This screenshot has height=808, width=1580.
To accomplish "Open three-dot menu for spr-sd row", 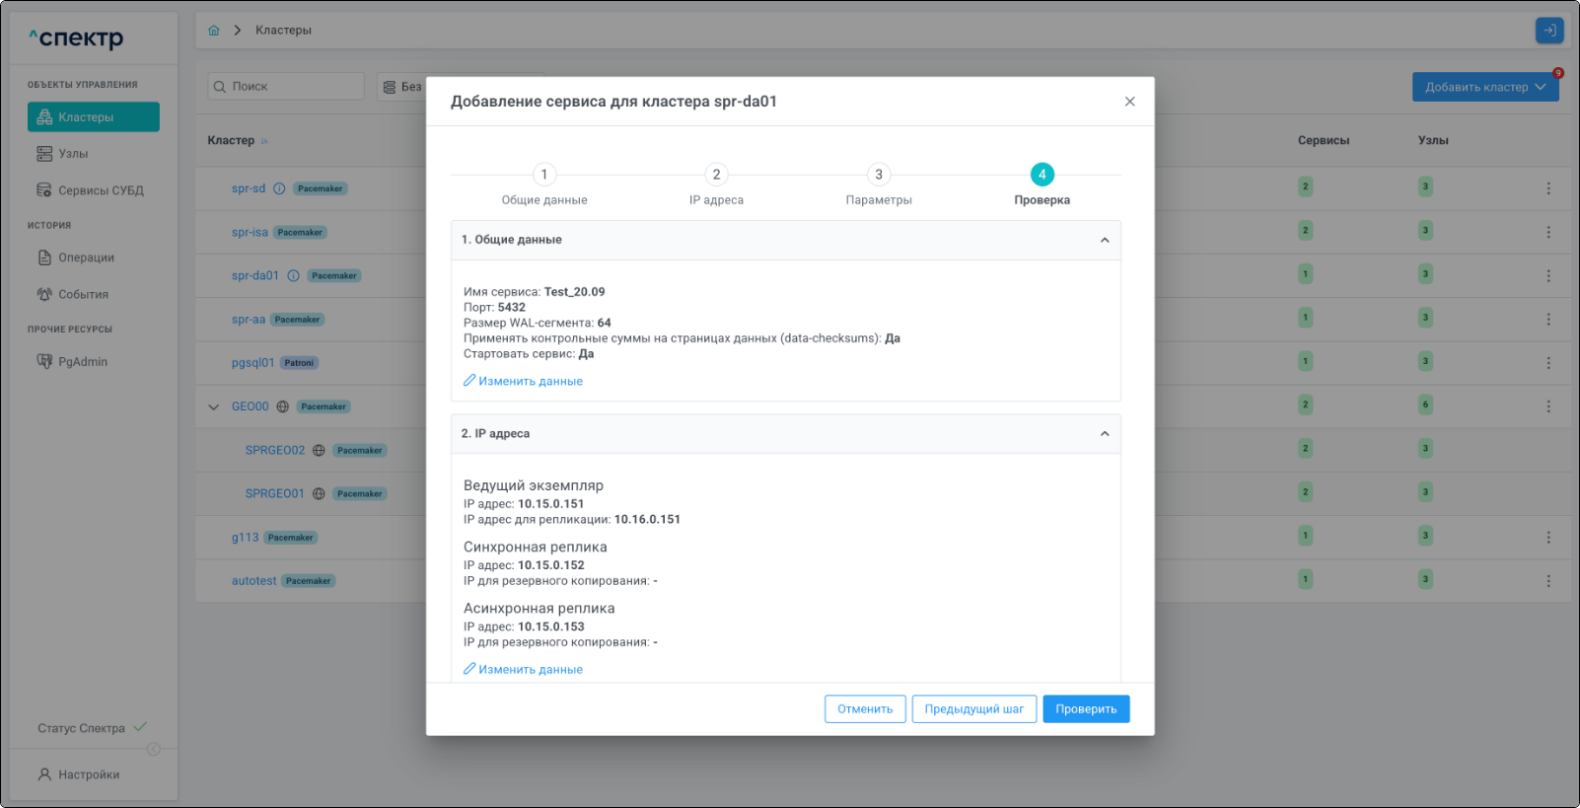I will tap(1548, 188).
